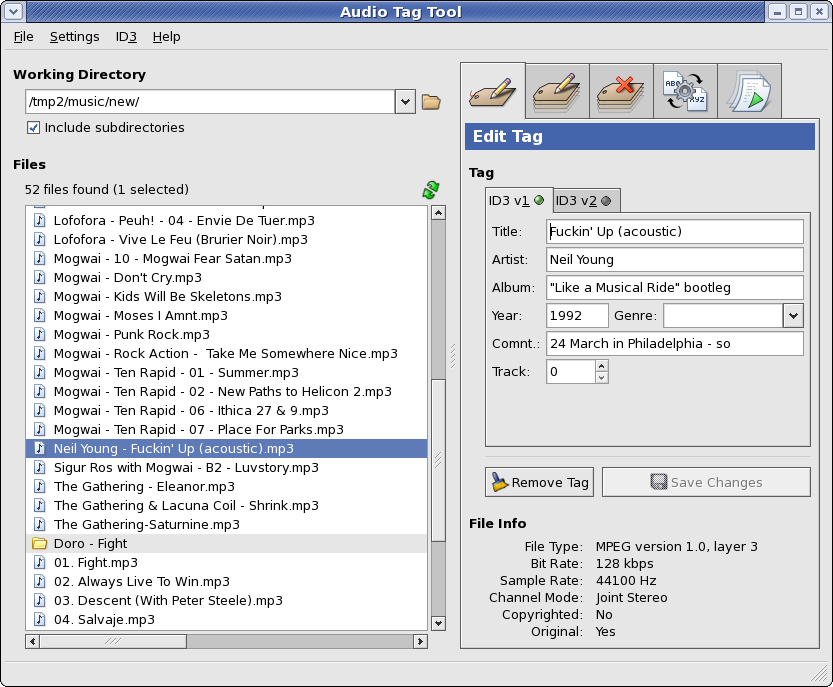Click the working directory path field
833x687 pixels.
[210, 101]
